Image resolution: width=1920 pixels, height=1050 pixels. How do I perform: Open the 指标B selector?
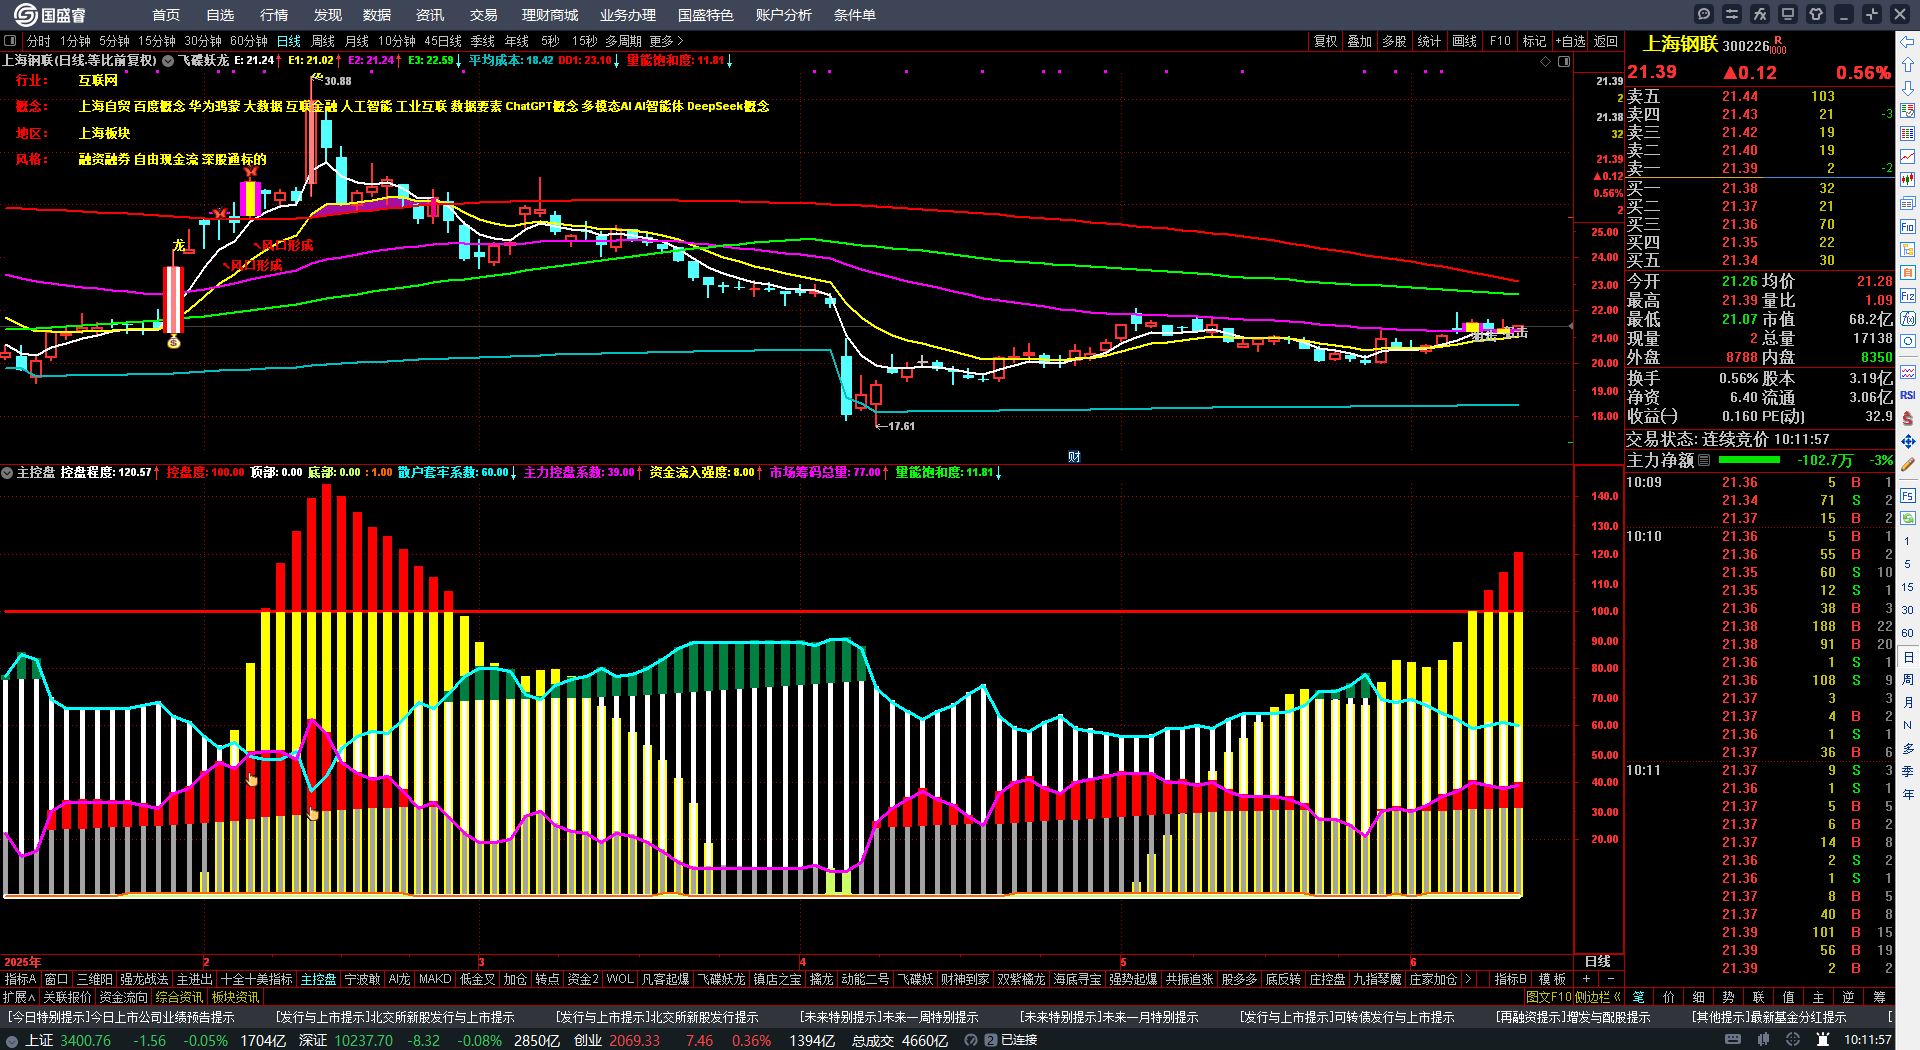click(x=1510, y=979)
